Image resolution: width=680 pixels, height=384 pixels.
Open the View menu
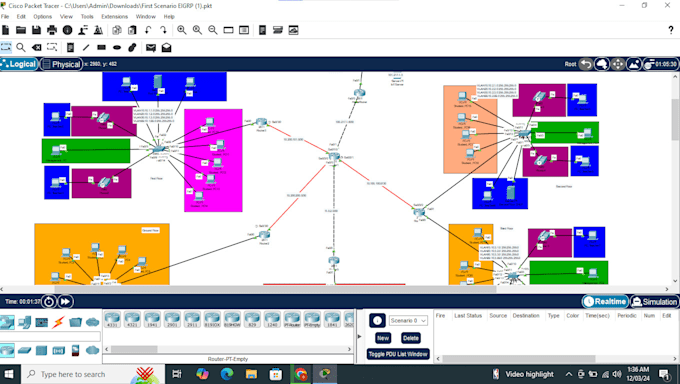66,16
